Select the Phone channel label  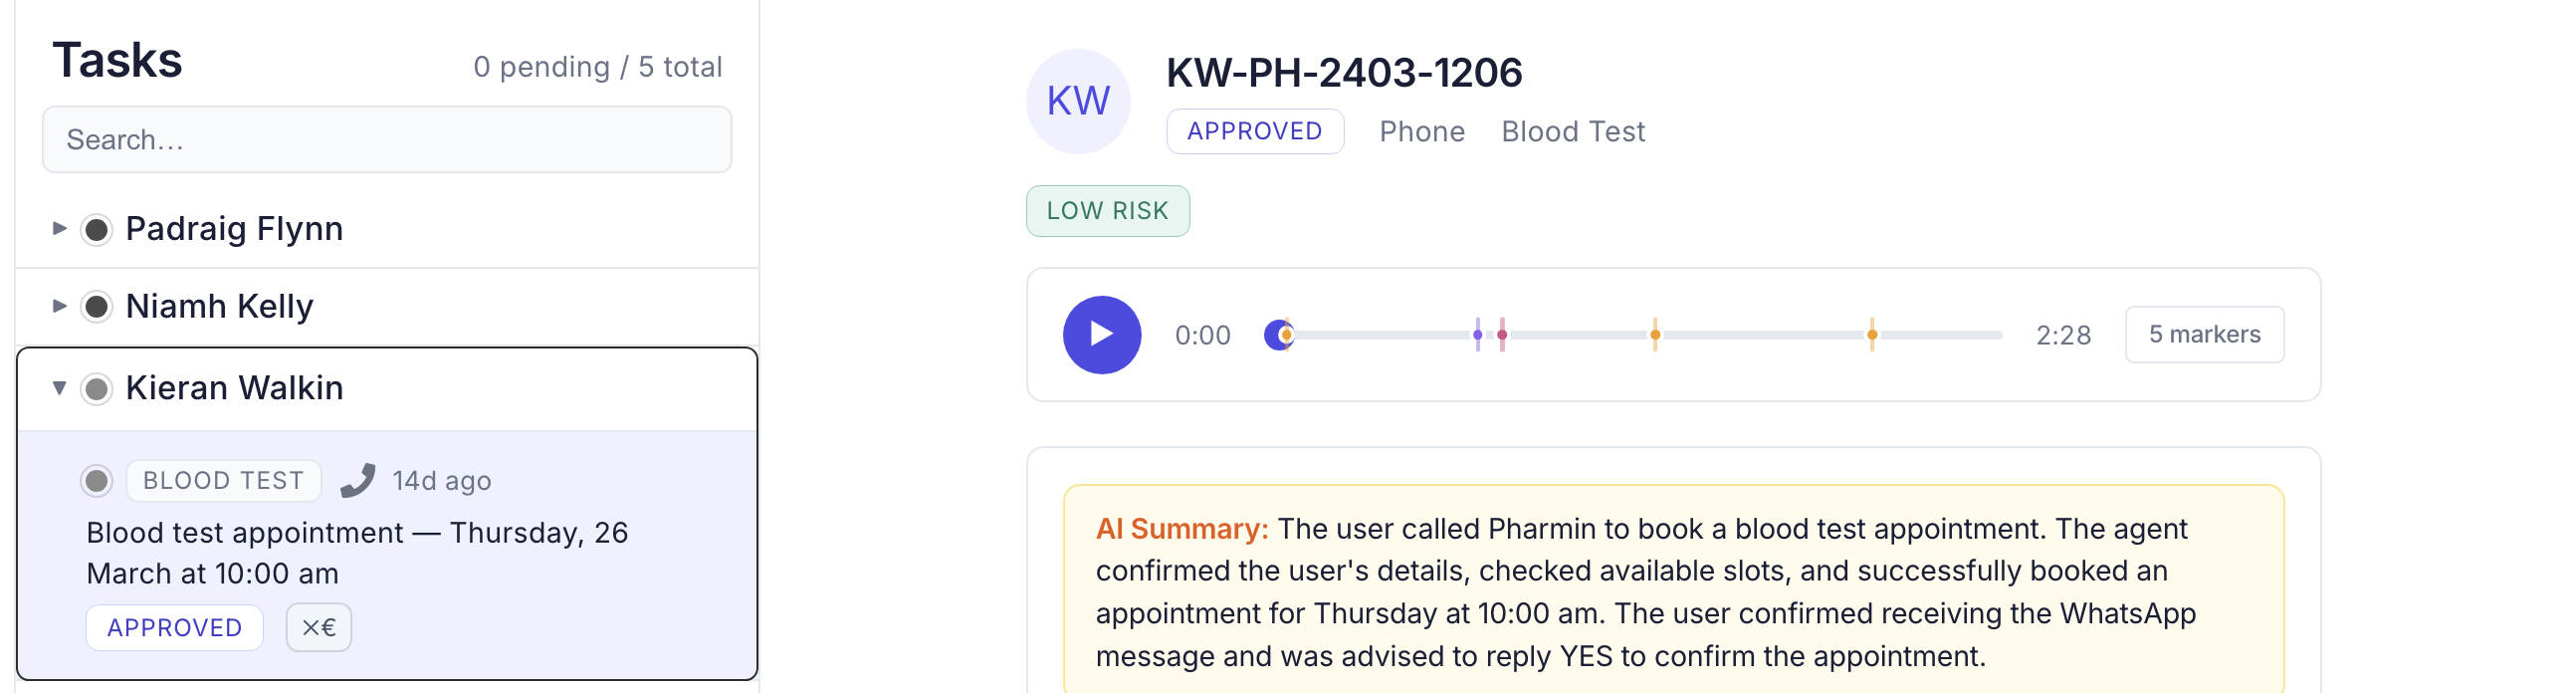pyautogui.click(x=1421, y=131)
